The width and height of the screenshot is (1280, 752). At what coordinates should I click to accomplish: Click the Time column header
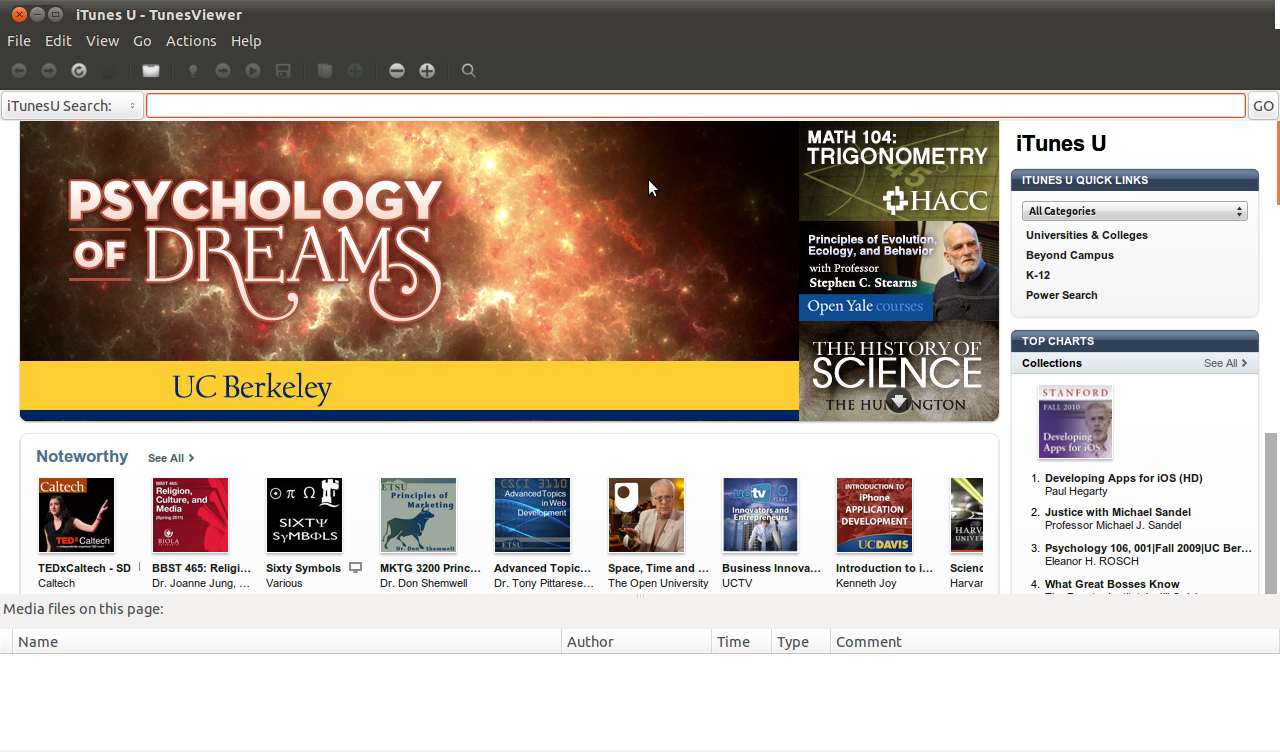pyautogui.click(x=742, y=642)
